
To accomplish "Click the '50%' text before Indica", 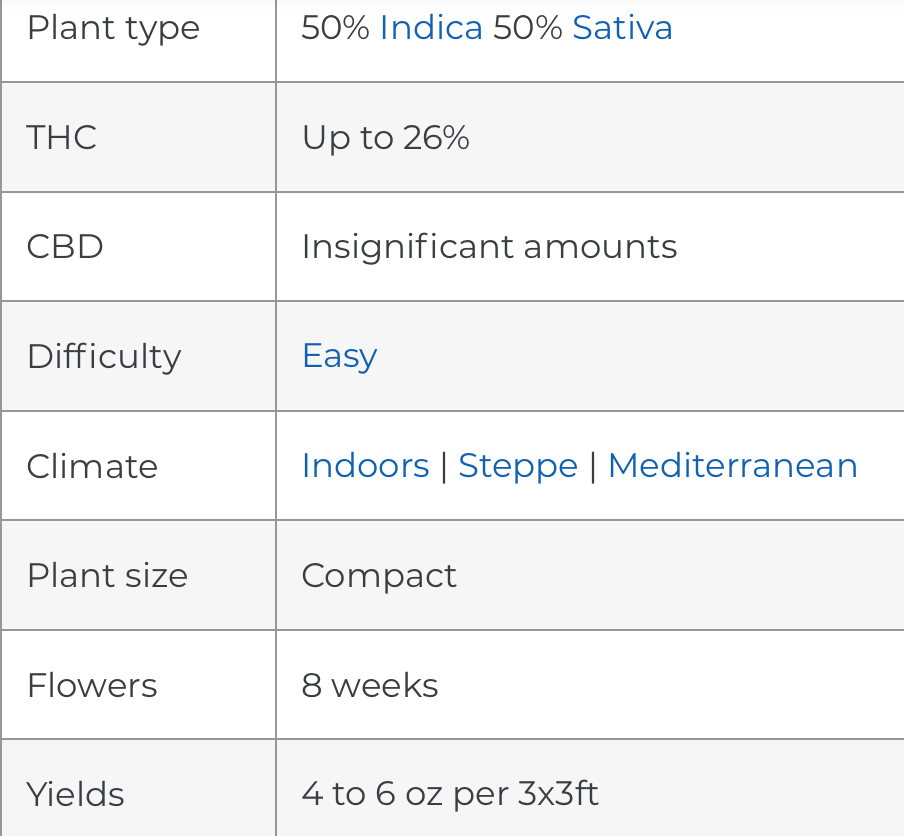I will [x=336, y=28].
